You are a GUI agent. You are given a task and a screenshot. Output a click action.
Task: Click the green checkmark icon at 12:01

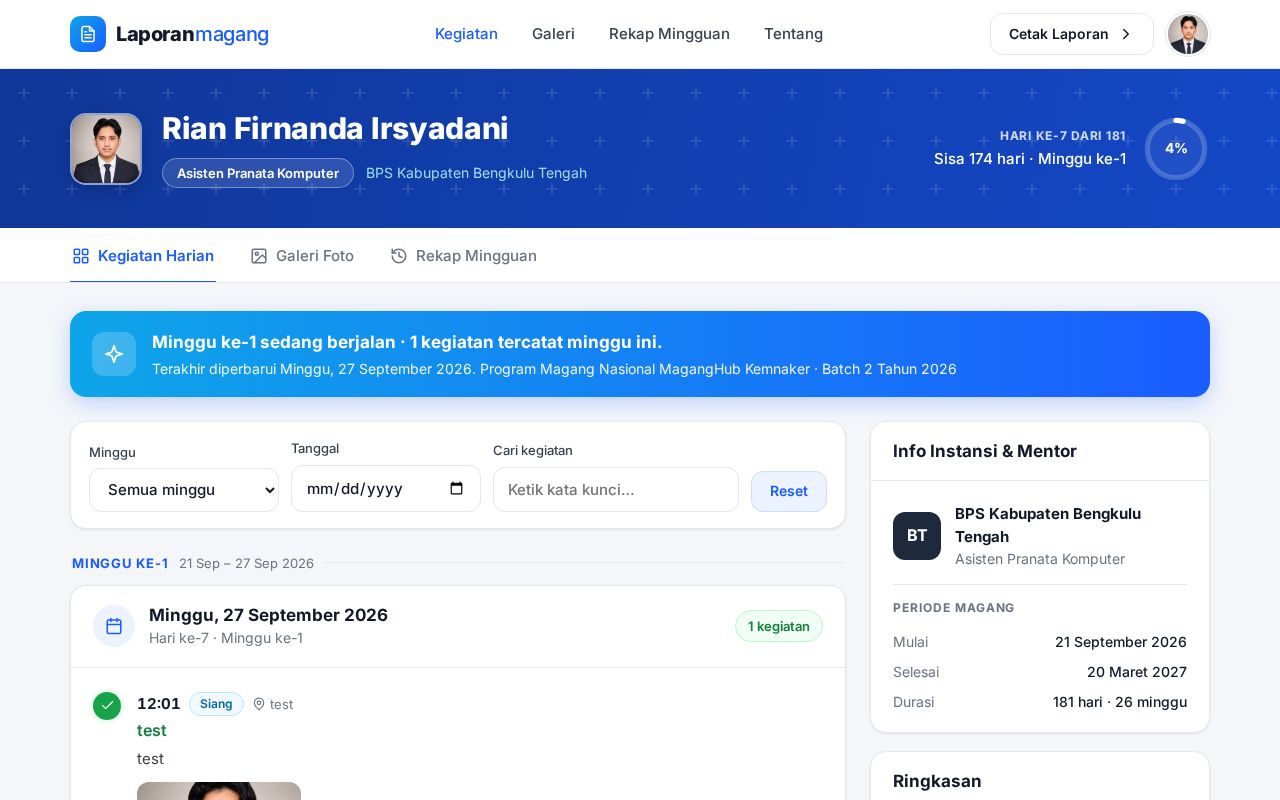(107, 705)
